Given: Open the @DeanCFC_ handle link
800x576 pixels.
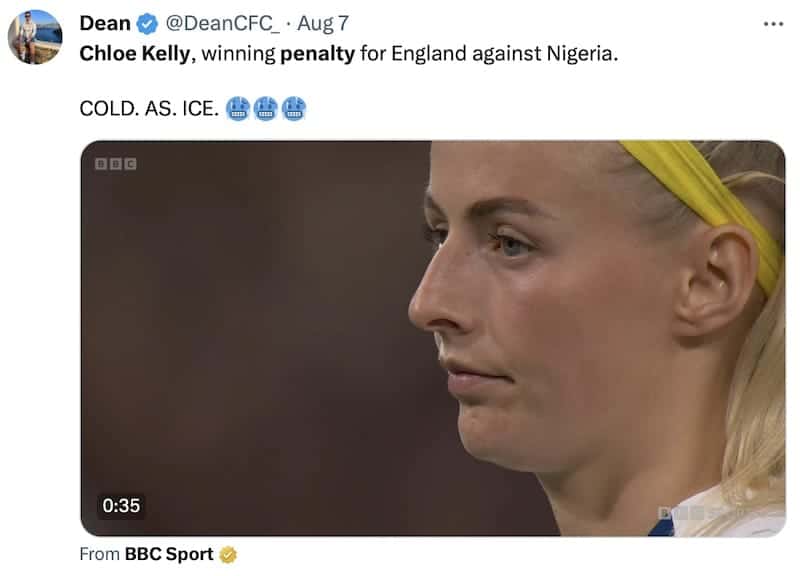Looking at the screenshot, I should click(222, 23).
